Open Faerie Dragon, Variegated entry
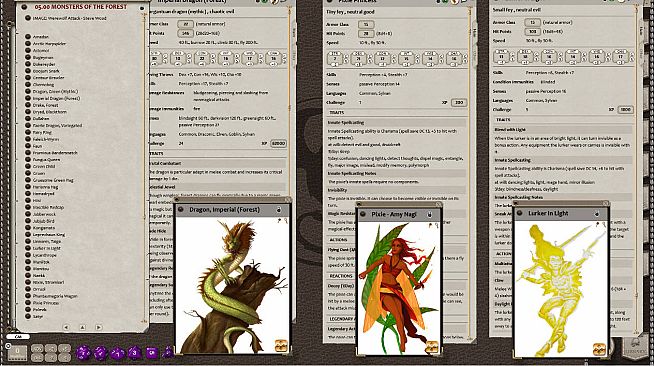This screenshot has width=654, height=366. [58, 125]
